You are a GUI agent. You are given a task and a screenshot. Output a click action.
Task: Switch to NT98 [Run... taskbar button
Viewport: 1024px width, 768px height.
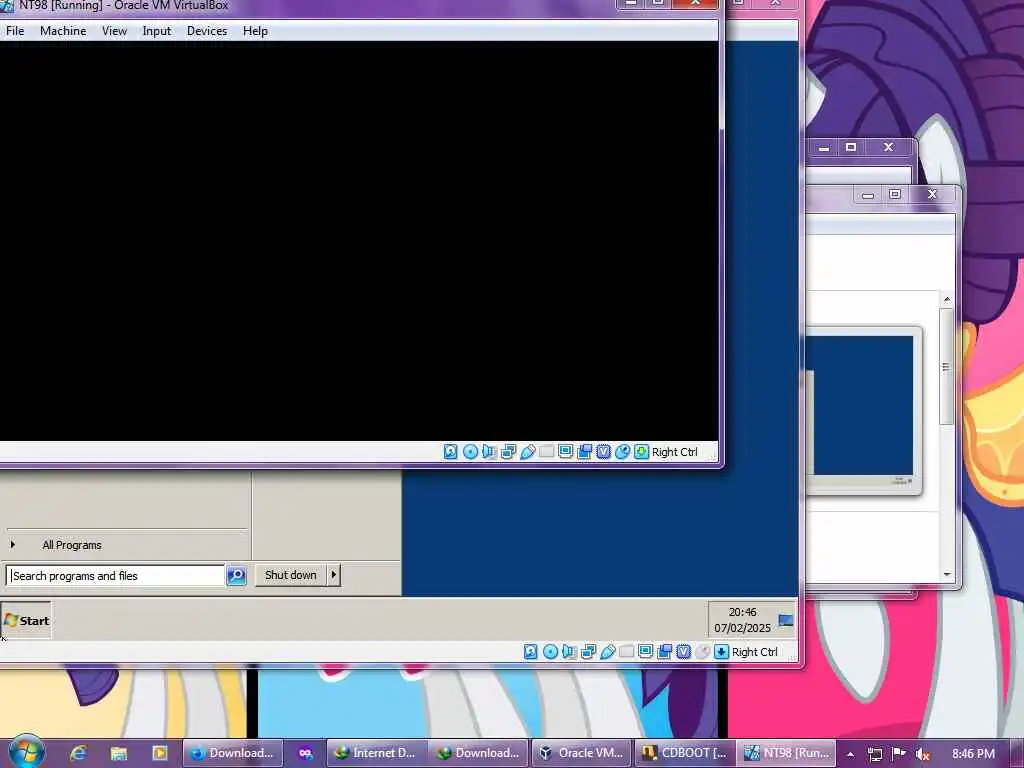(x=788, y=753)
